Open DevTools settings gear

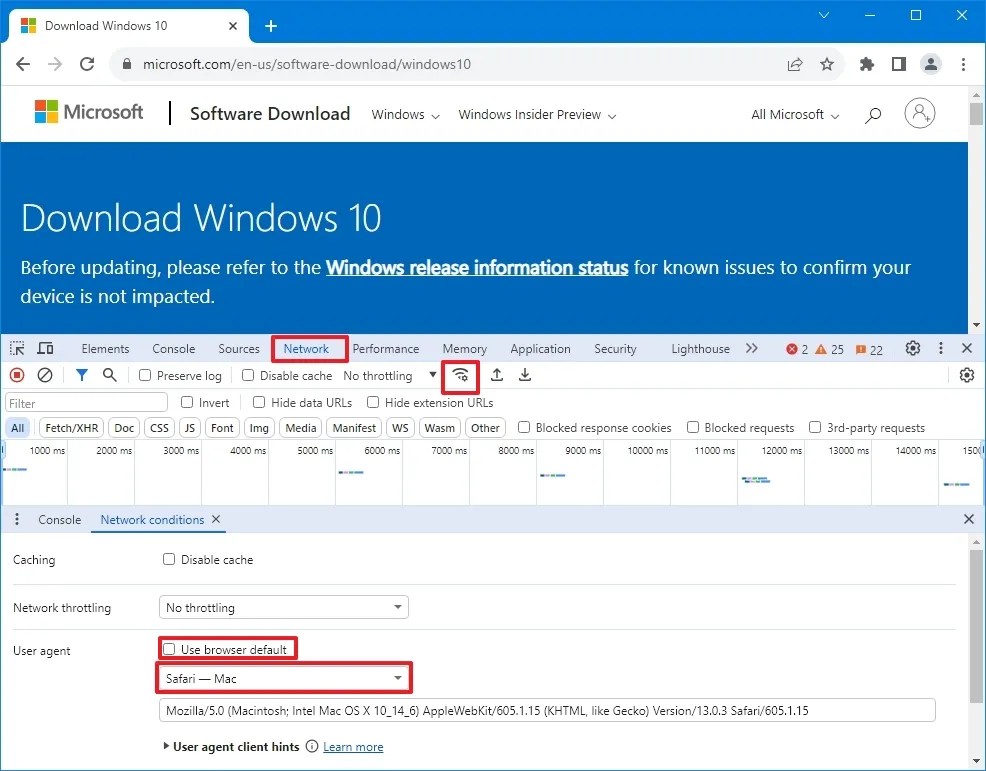click(x=912, y=348)
